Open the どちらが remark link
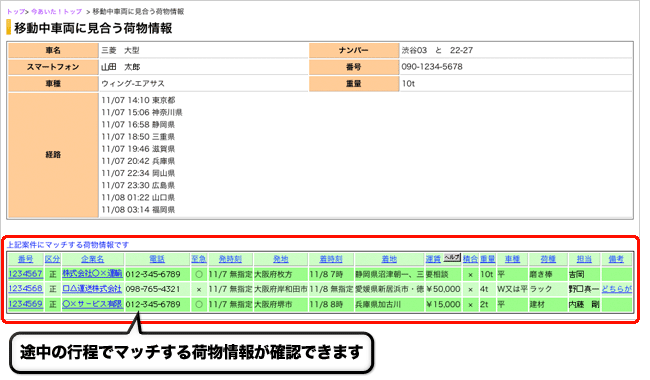Screen dimensions: 650x380 pyautogui.click(x=616, y=289)
